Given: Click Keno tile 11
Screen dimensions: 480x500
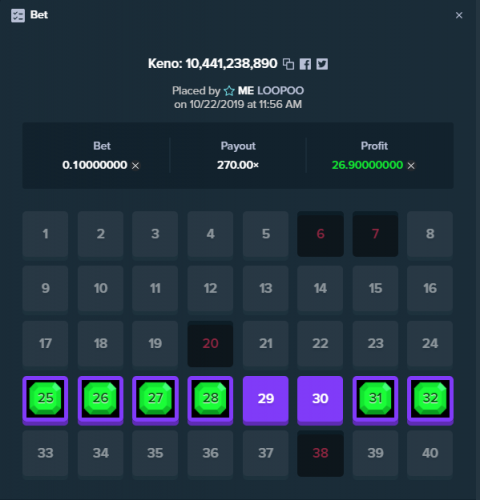Looking at the screenshot, I should [x=155, y=289].
